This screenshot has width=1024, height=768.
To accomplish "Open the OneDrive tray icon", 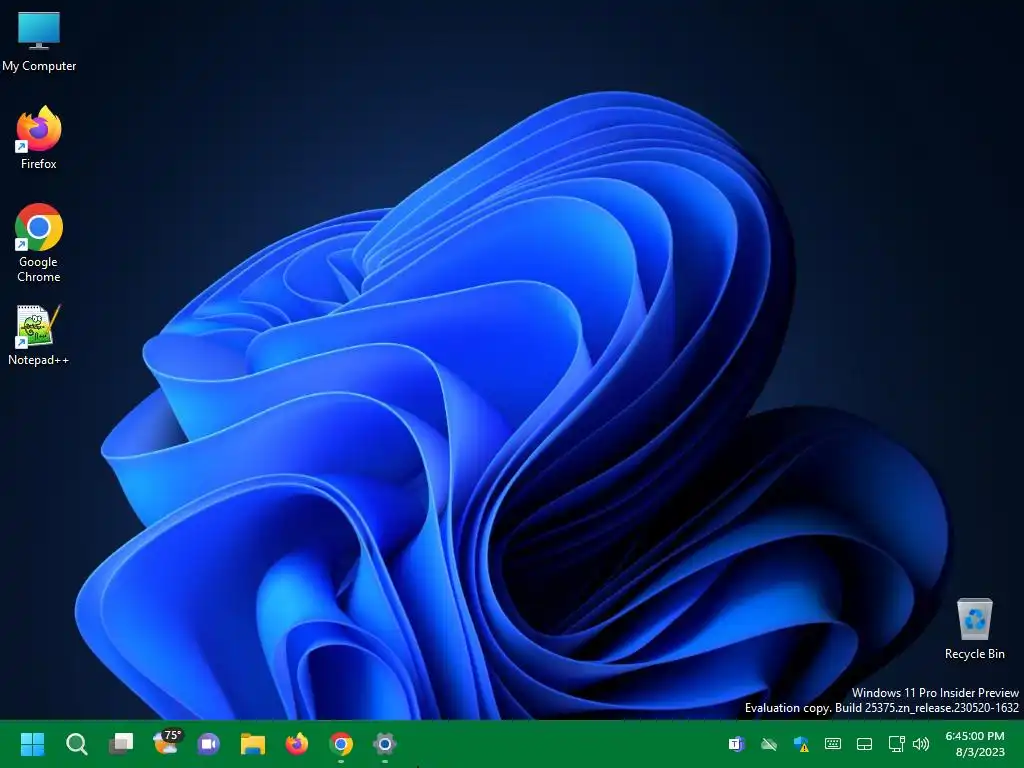I will coord(769,744).
